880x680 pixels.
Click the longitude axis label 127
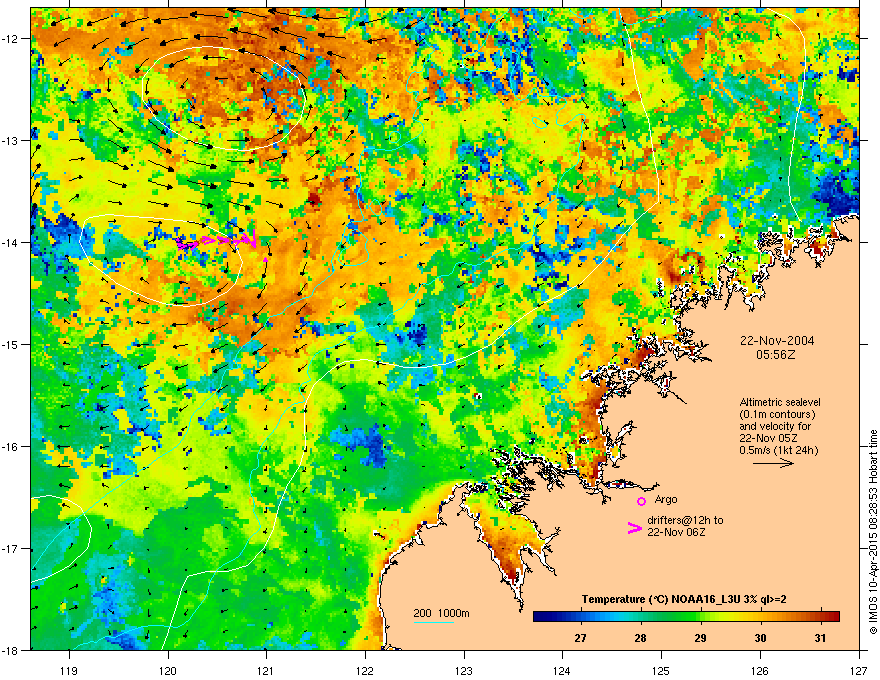[x=859, y=670]
